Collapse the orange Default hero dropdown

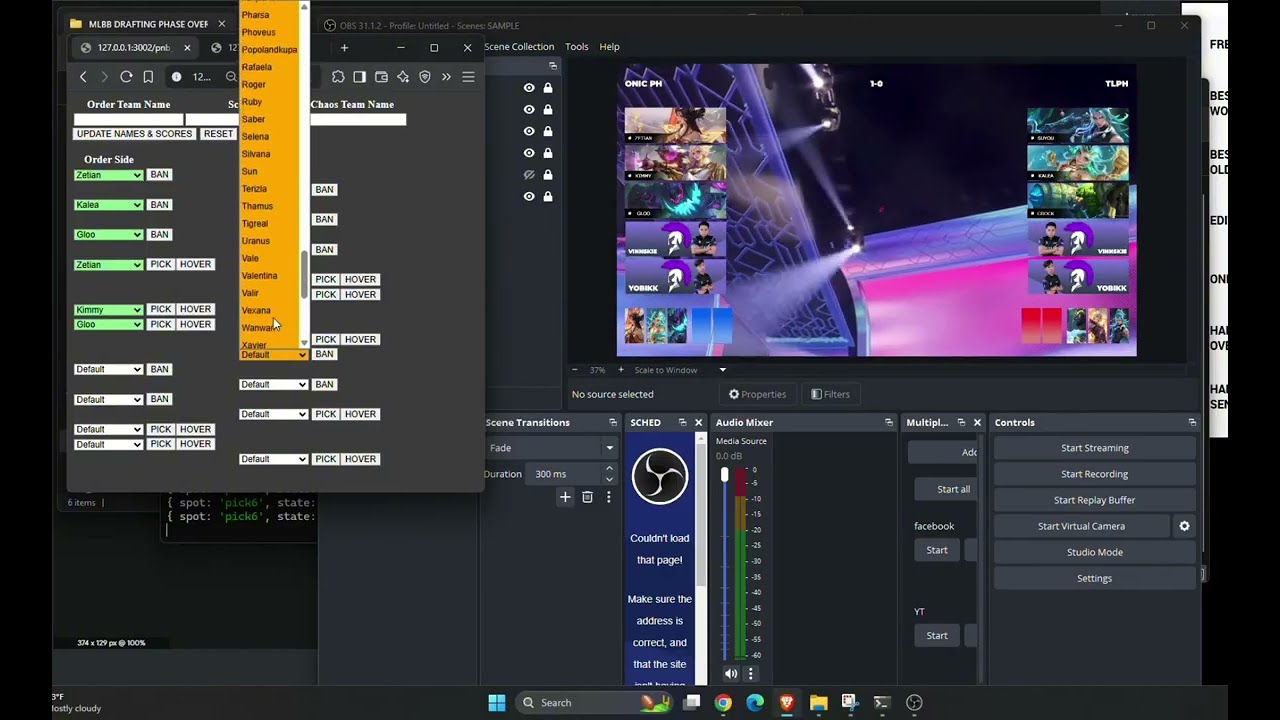[273, 355]
